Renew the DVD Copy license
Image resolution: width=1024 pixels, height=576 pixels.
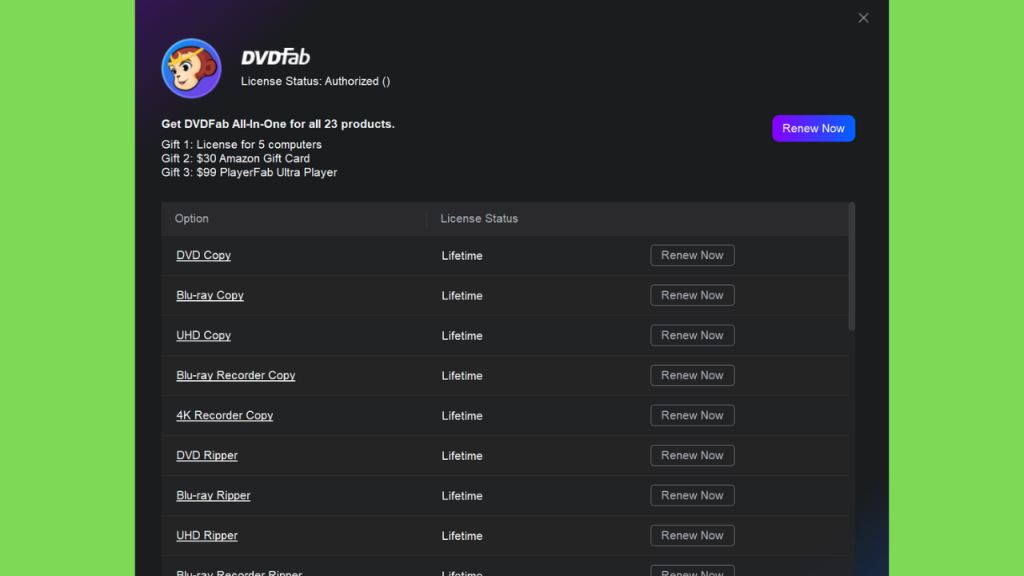click(692, 255)
